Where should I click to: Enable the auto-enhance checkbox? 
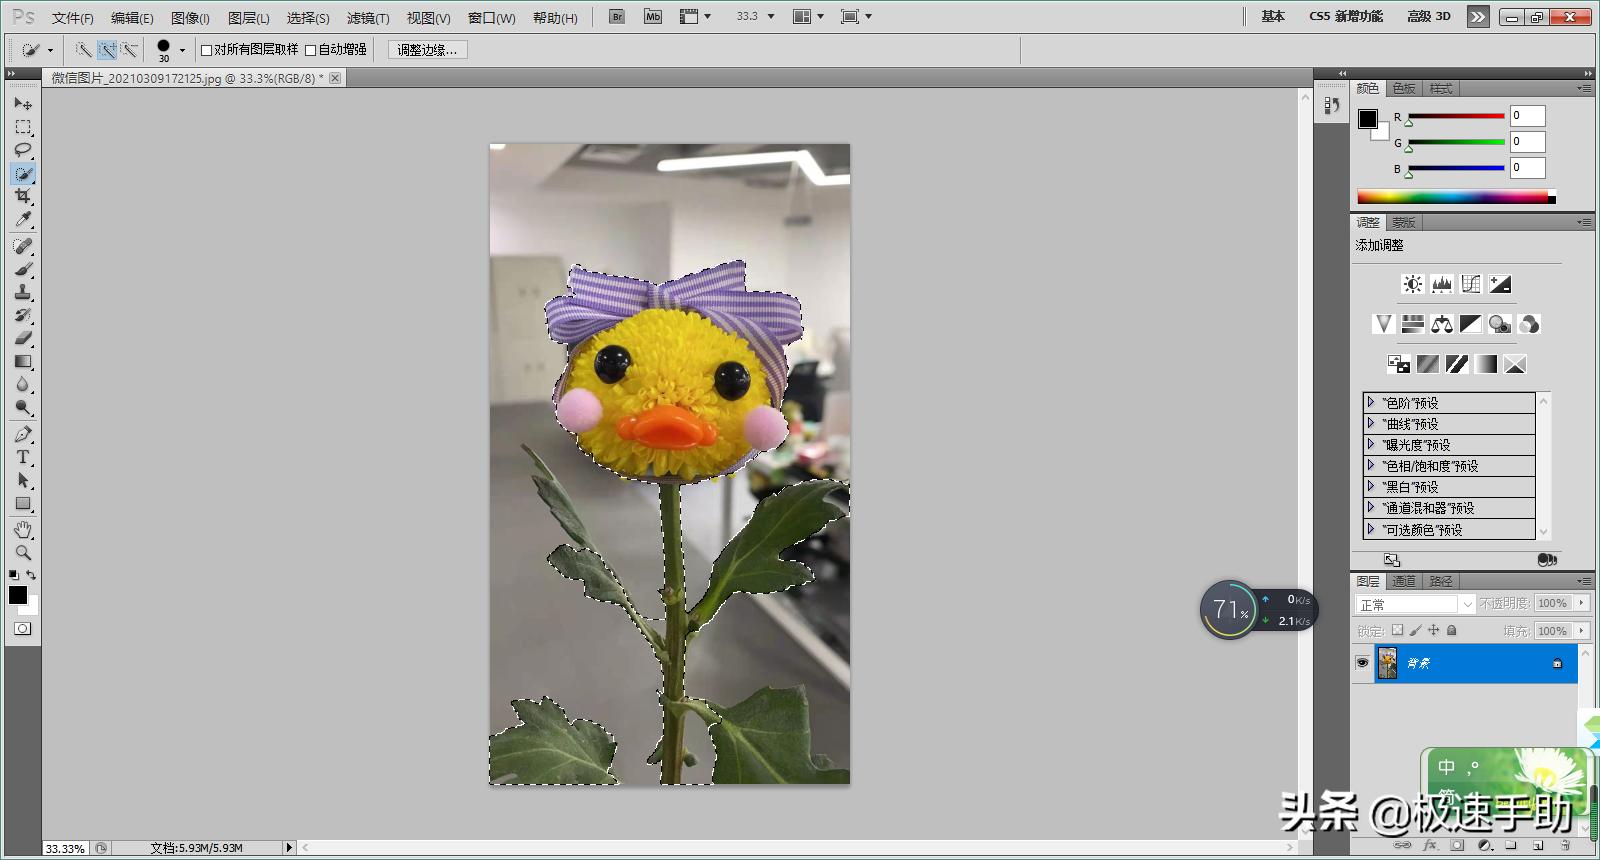[x=310, y=50]
